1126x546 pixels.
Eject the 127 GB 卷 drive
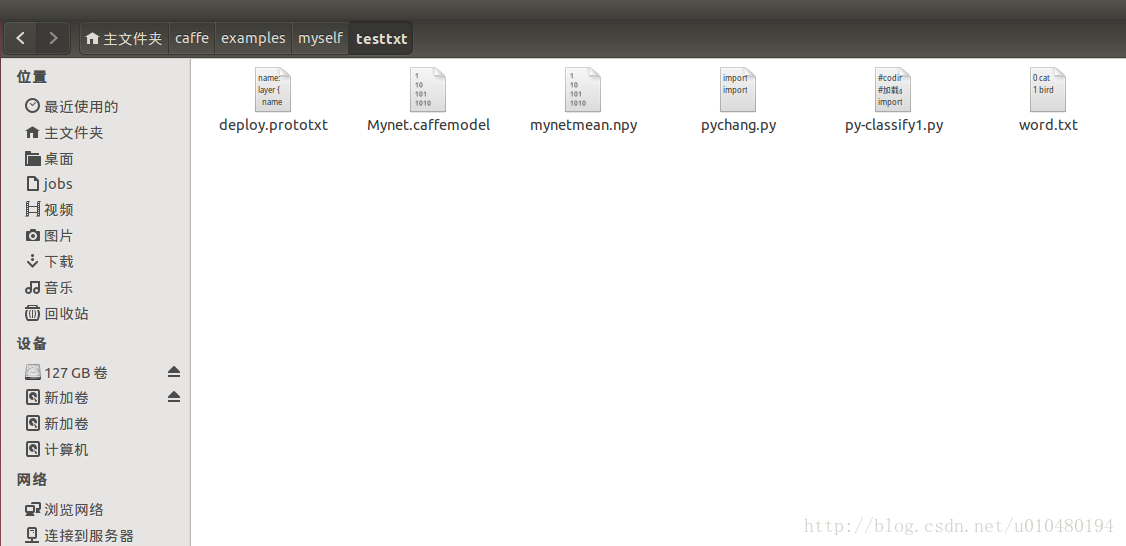point(174,372)
